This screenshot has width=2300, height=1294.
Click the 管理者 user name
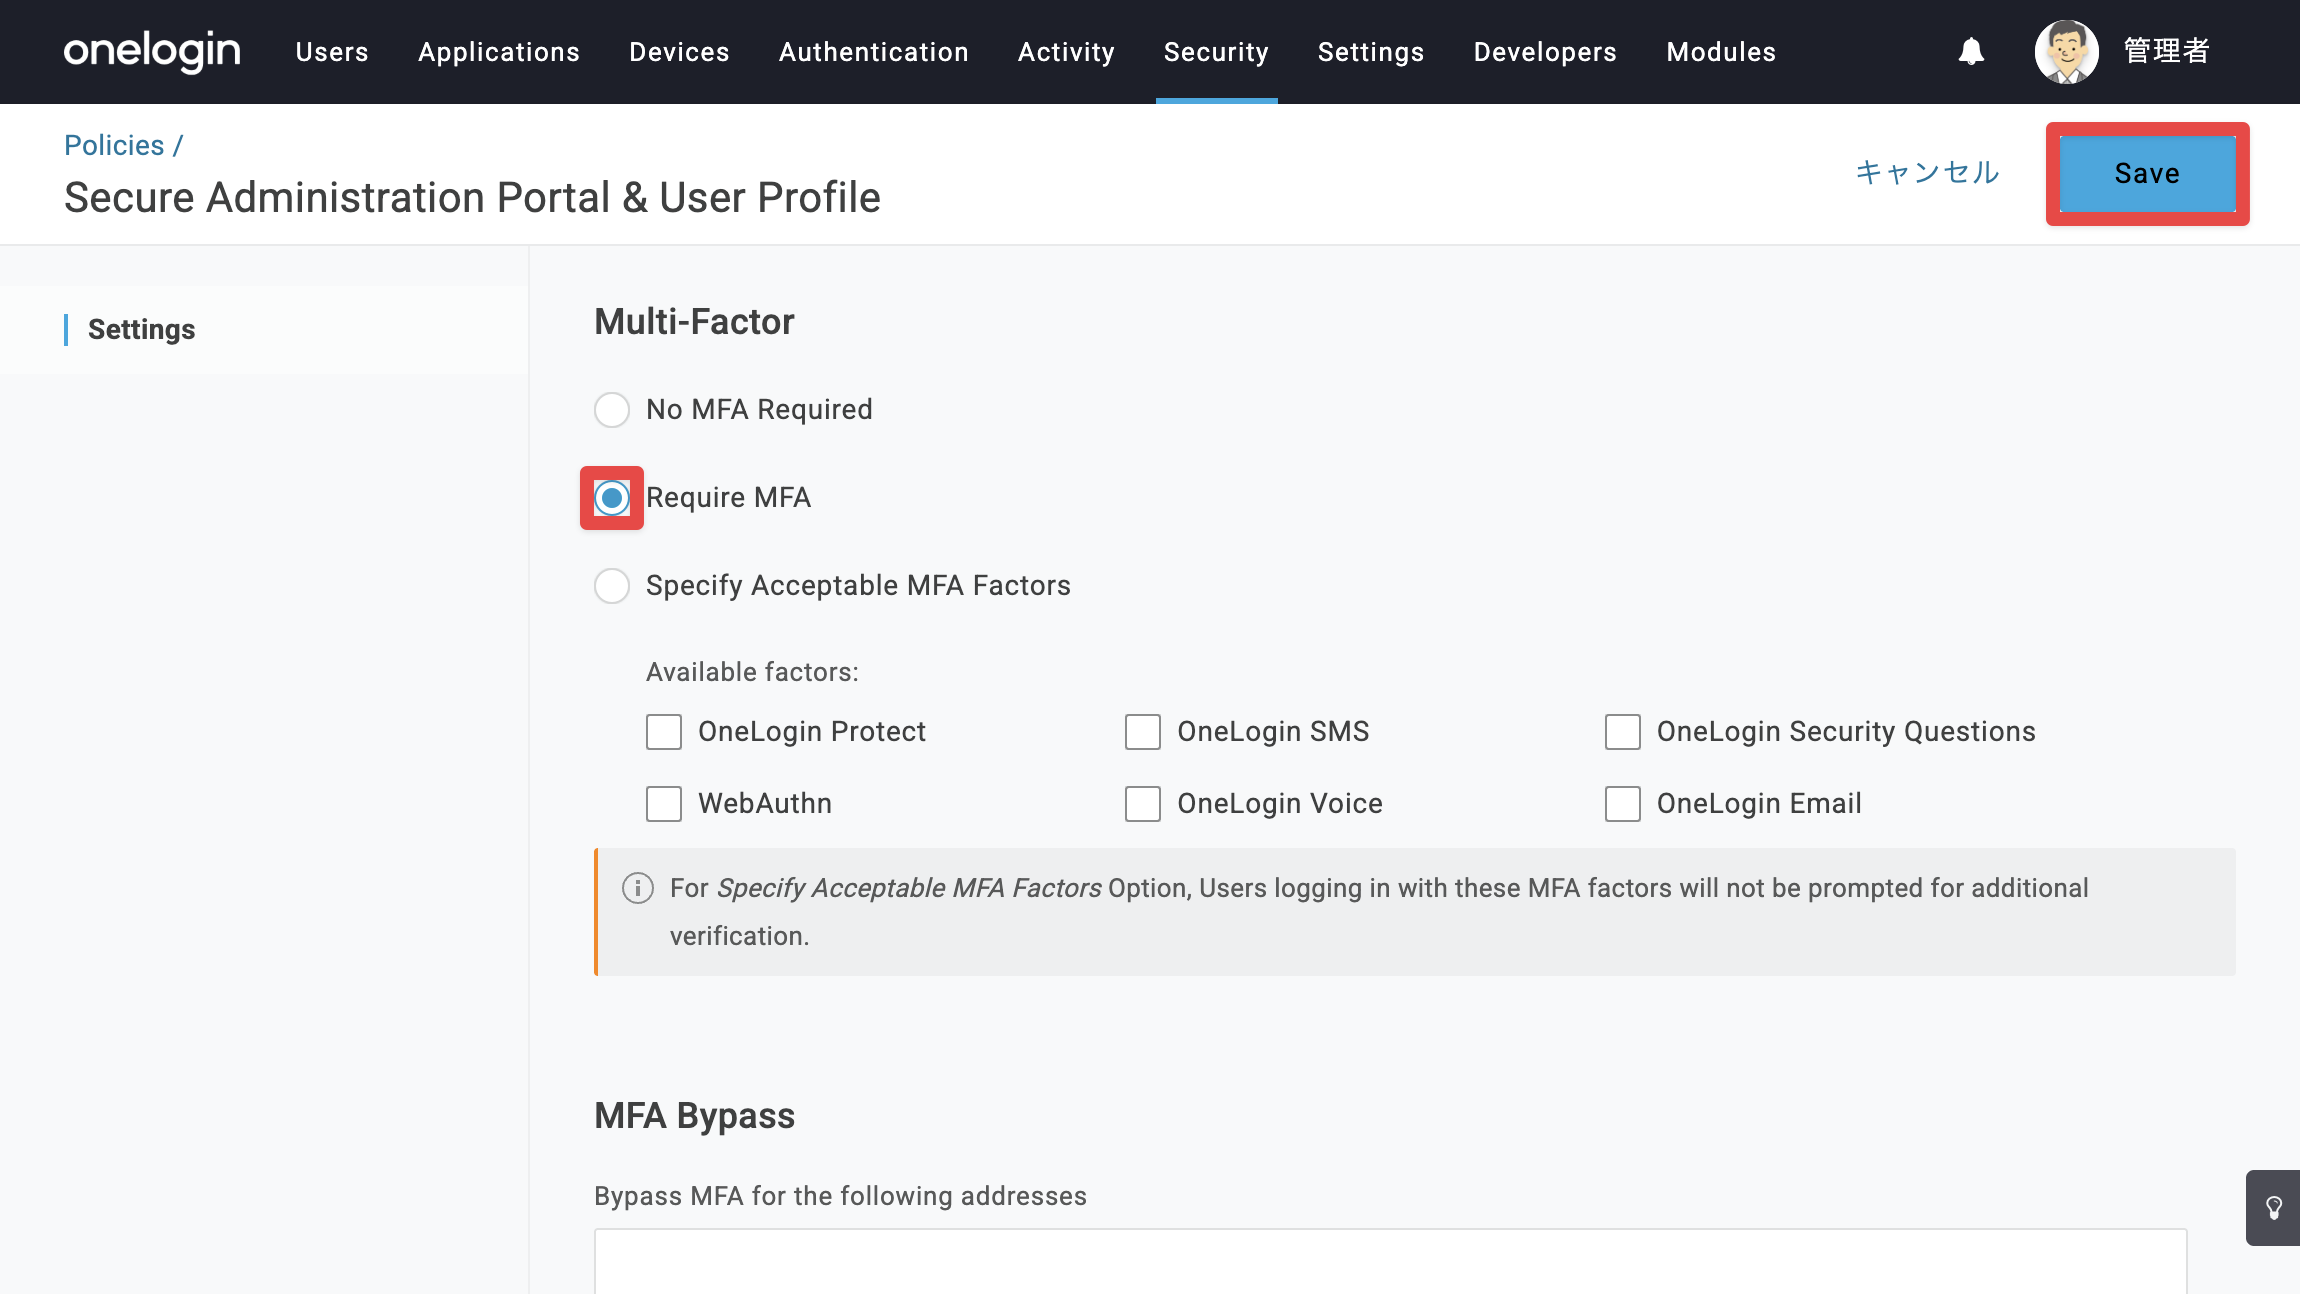pos(2167,51)
